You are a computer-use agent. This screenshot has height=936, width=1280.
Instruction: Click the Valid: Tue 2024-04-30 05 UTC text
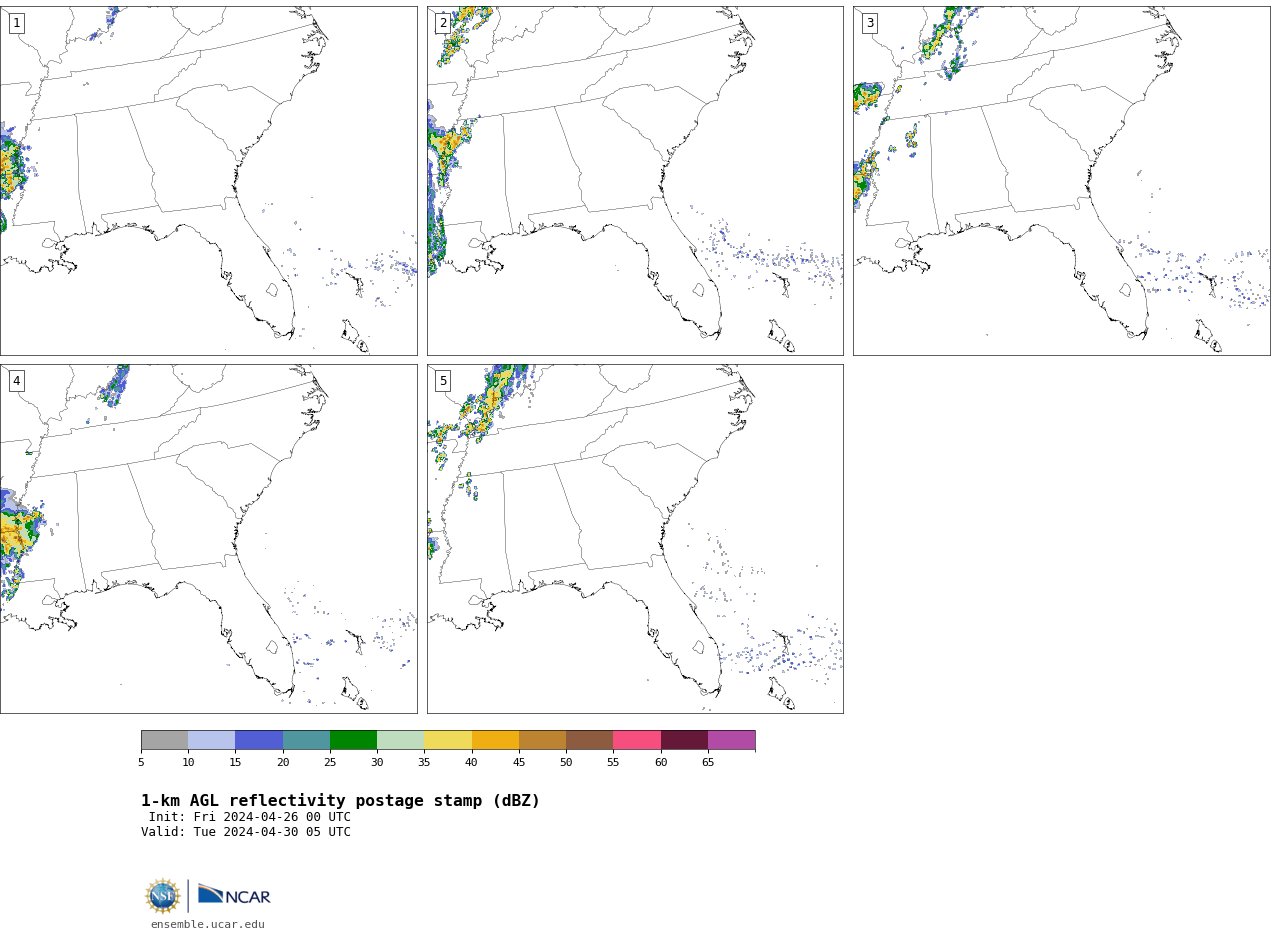[246, 832]
